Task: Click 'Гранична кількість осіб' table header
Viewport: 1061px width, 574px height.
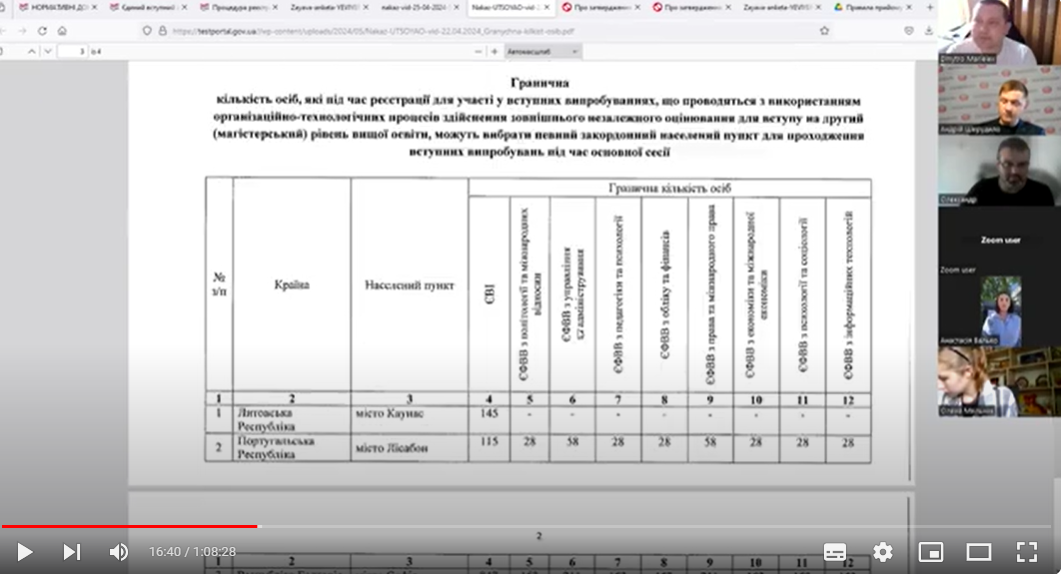Action: click(670, 188)
